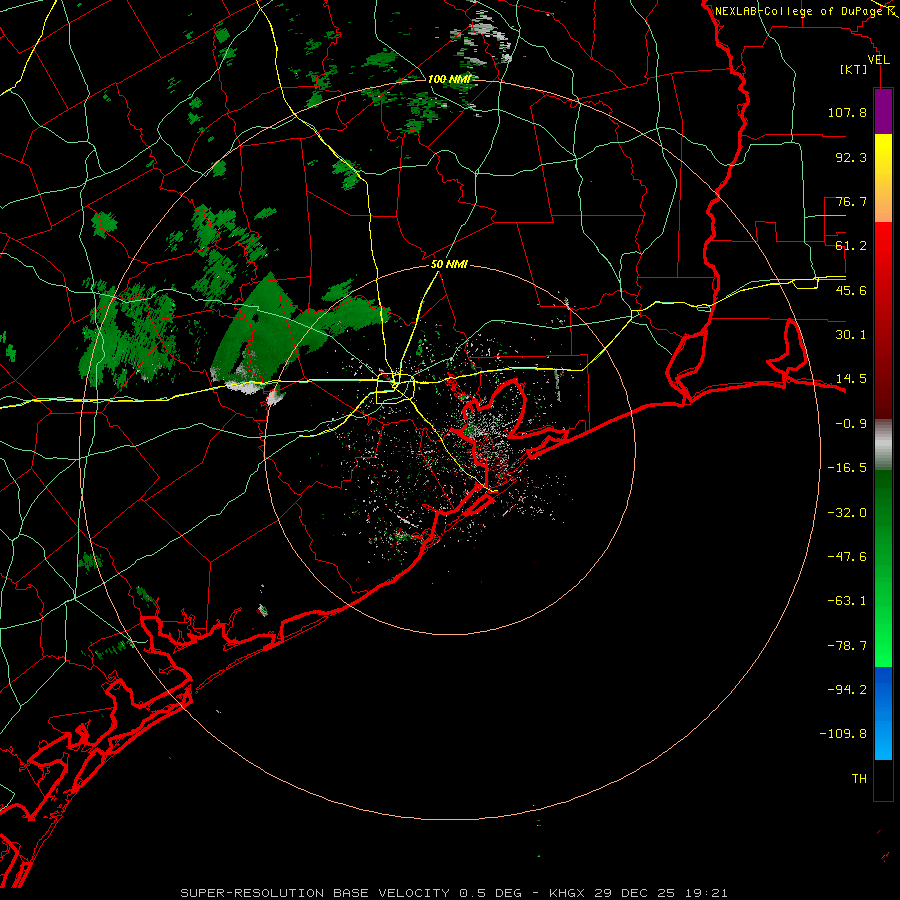The image size is (900, 900).
Task: Click the -32.0 value on velocity scale
Action: [847, 513]
